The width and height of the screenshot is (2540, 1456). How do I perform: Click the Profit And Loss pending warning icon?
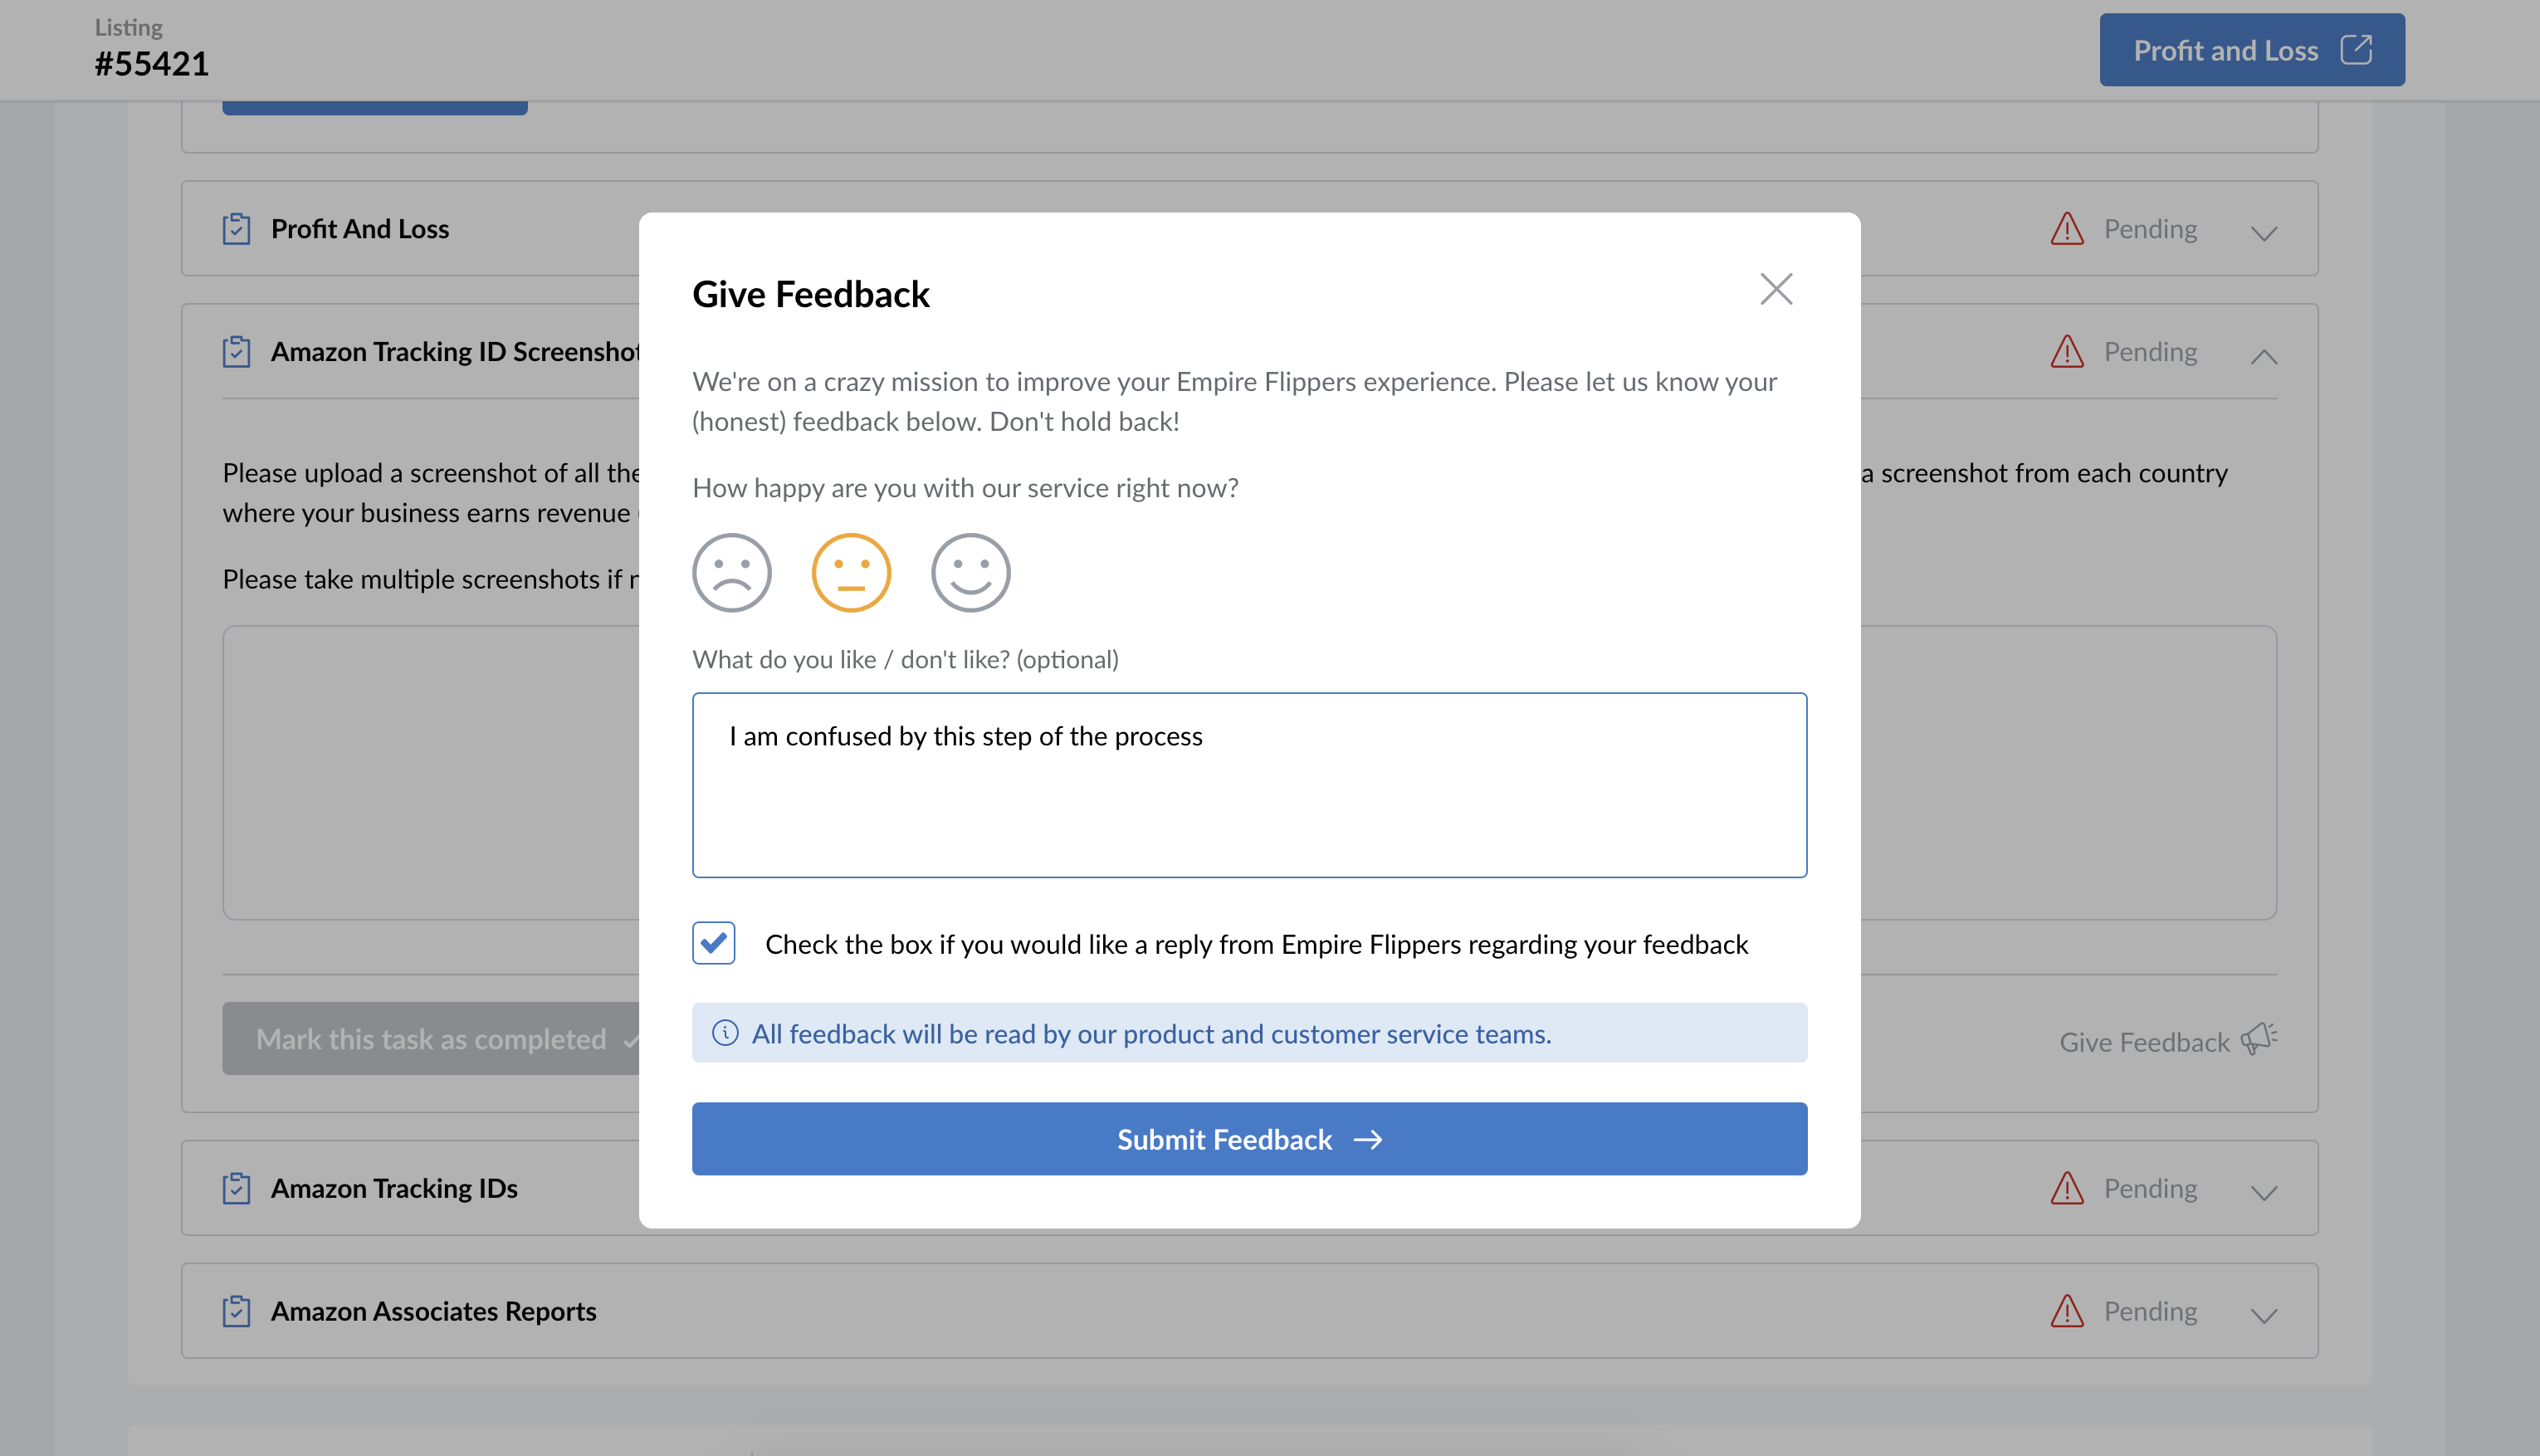[x=2067, y=228]
